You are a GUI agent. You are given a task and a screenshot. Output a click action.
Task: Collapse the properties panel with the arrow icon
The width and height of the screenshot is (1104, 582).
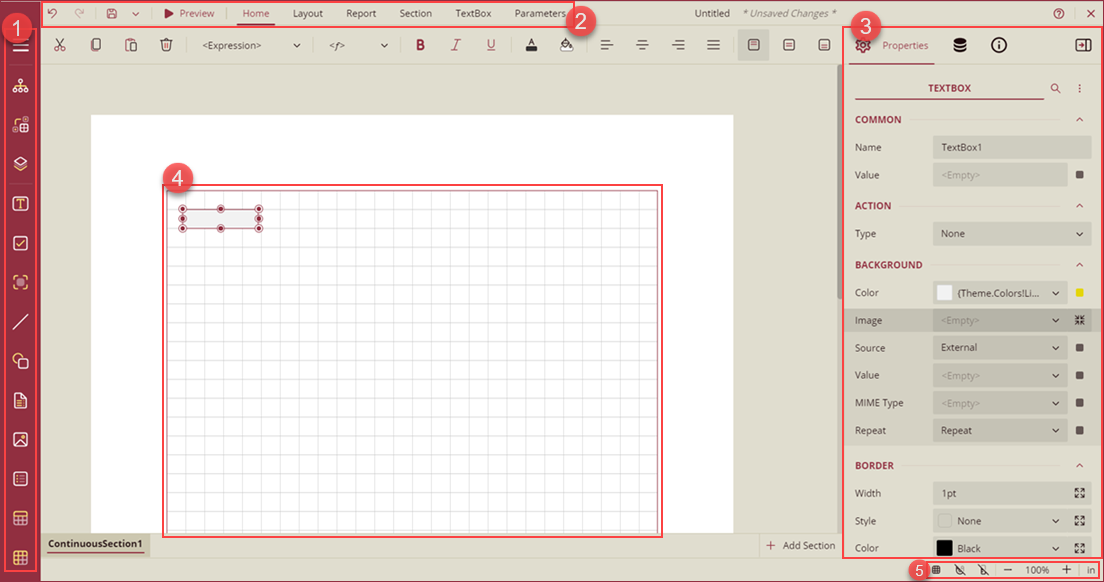1083,45
